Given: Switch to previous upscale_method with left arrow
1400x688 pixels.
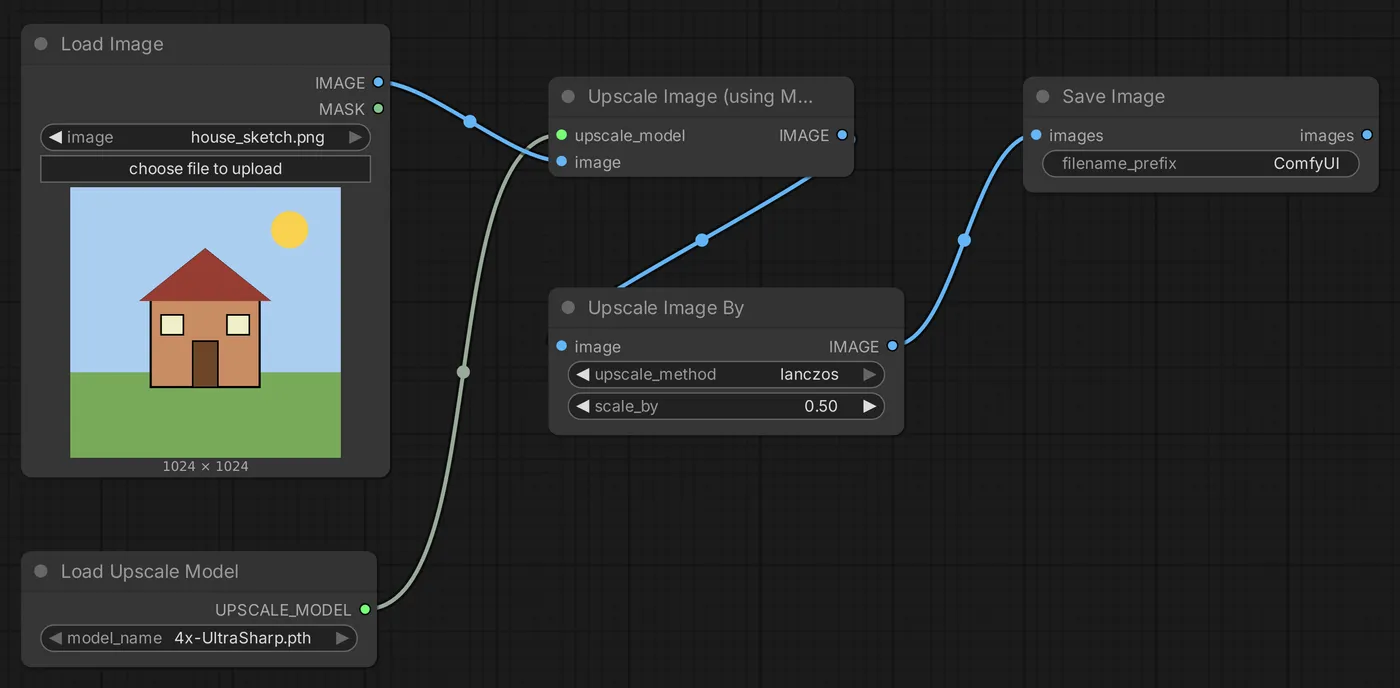Looking at the screenshot, I should pos(582,374).
